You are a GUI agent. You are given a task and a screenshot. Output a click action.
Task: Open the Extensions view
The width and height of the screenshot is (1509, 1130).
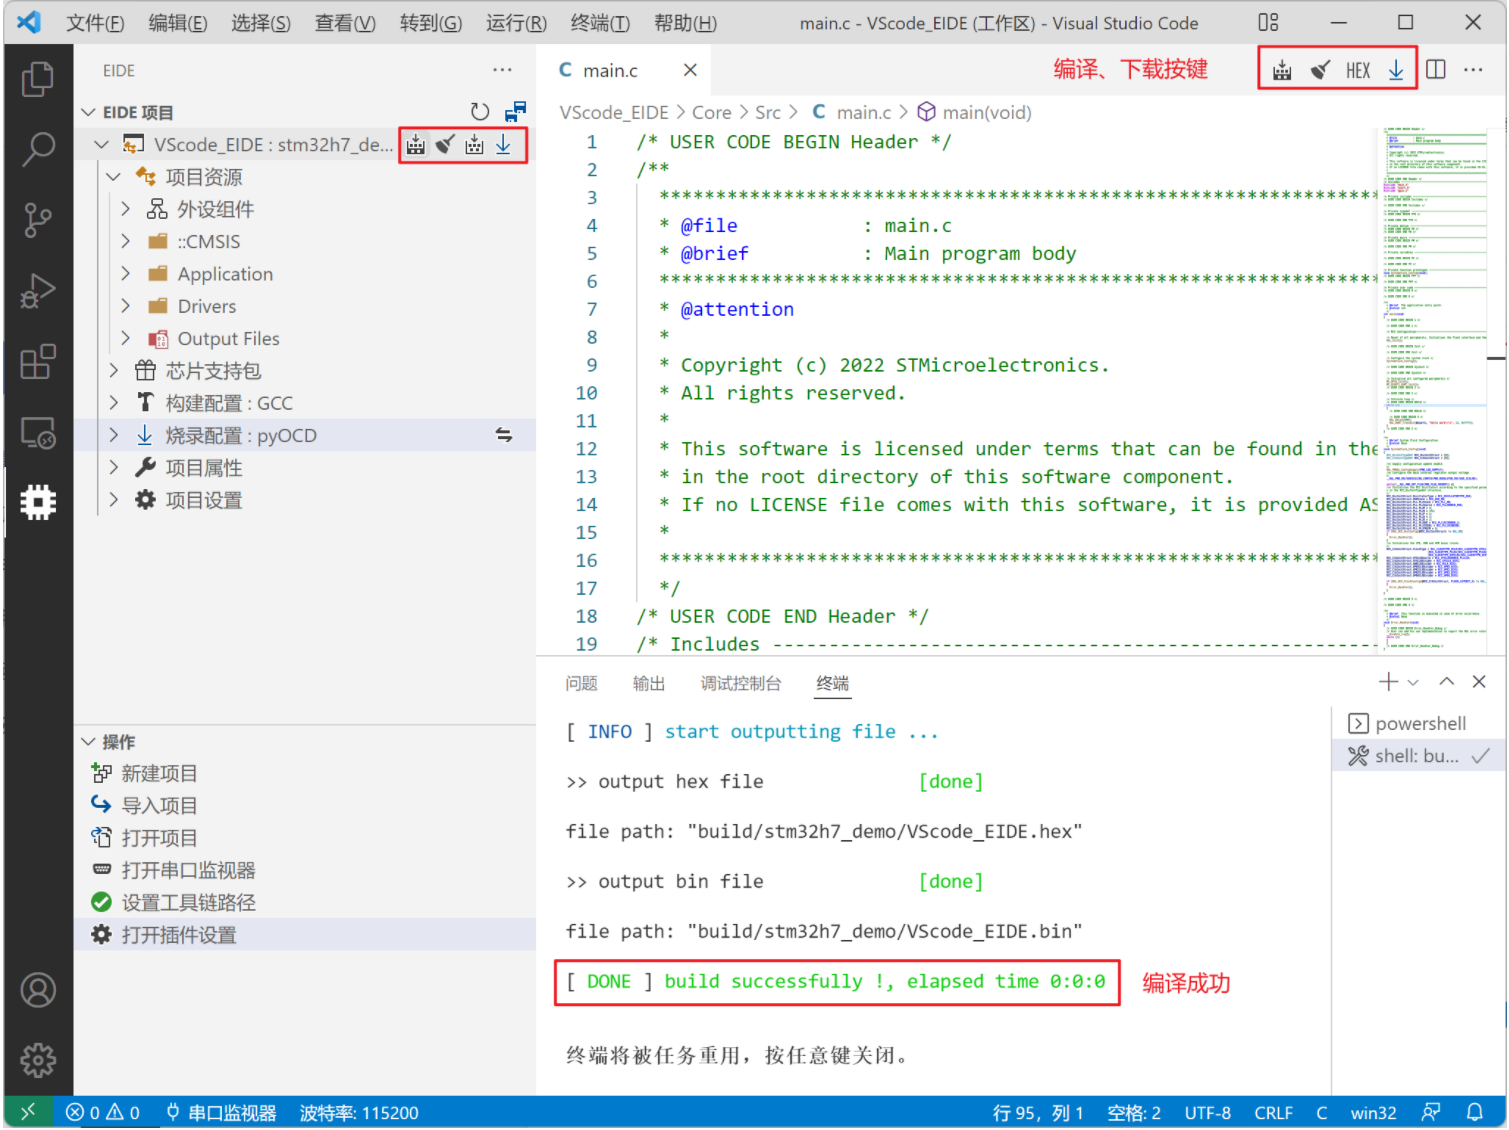[38, 362]
